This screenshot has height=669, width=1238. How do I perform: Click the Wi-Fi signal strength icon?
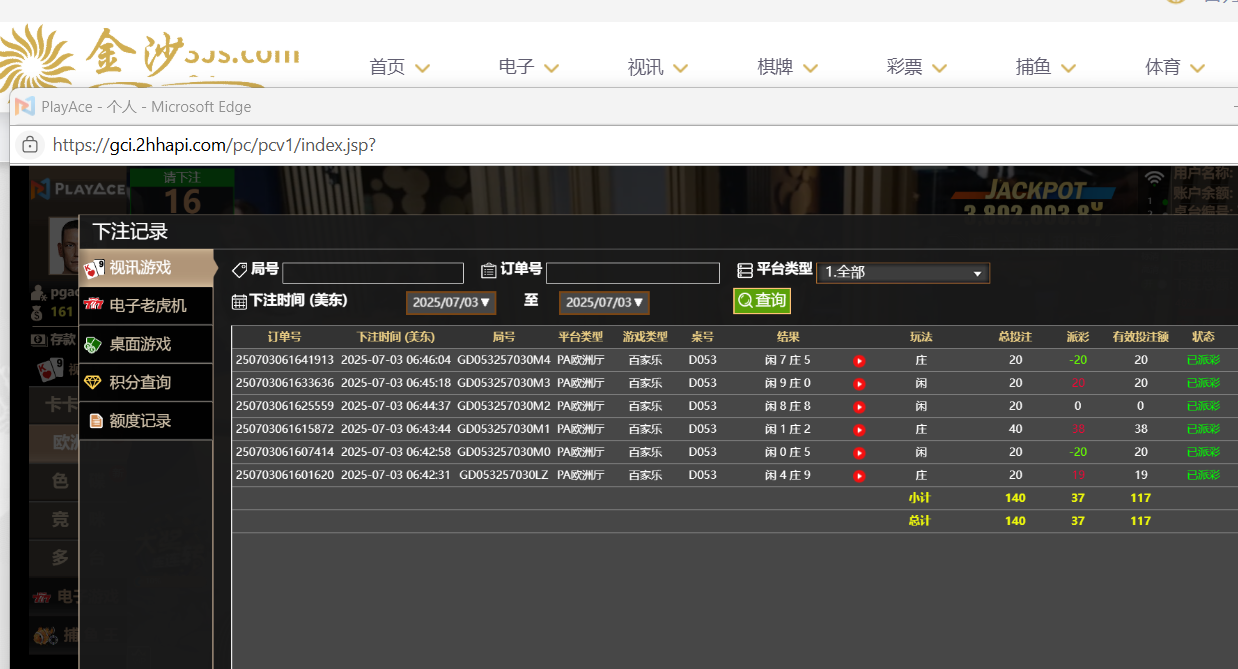tap(1155, 178)
